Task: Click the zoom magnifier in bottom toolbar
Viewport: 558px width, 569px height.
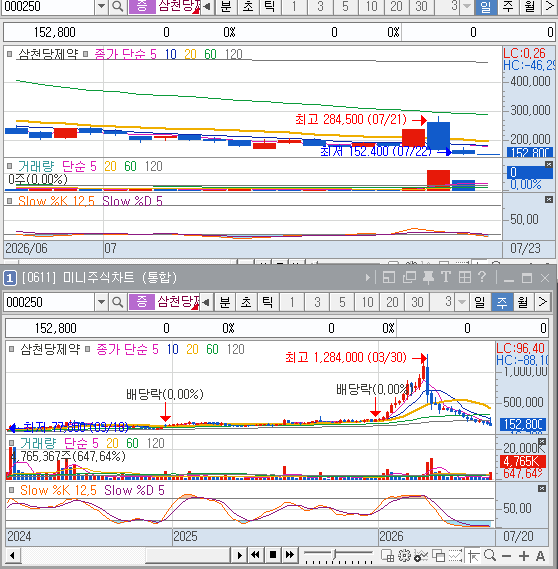Action: click(x=490, y=555)
